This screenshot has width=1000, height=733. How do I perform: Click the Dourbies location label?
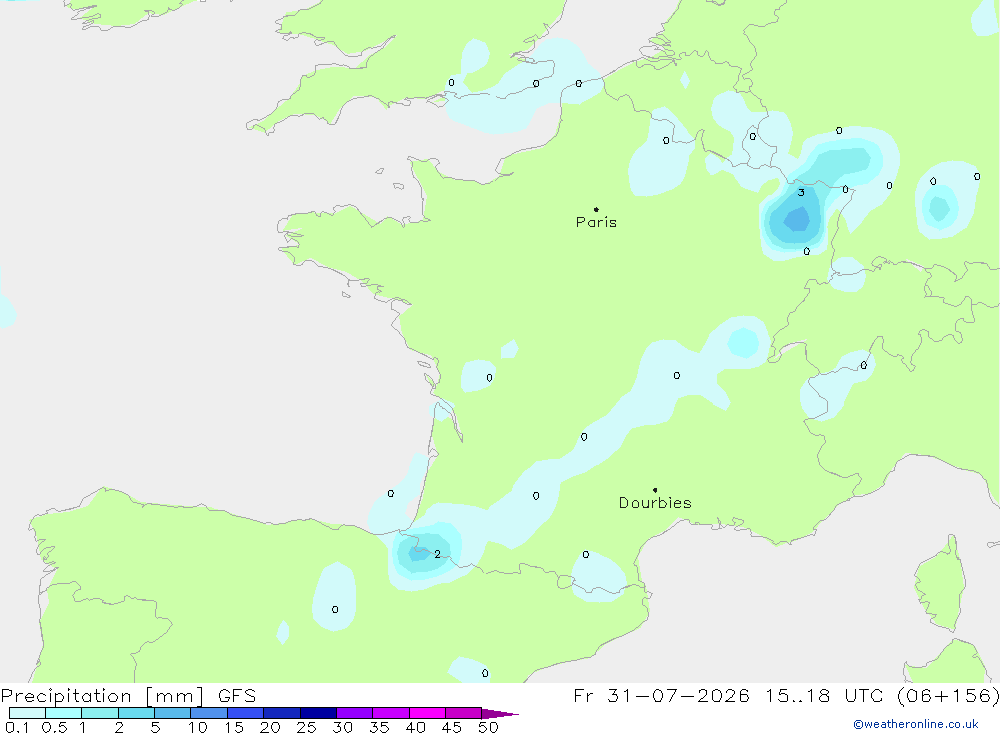[655, 503]
